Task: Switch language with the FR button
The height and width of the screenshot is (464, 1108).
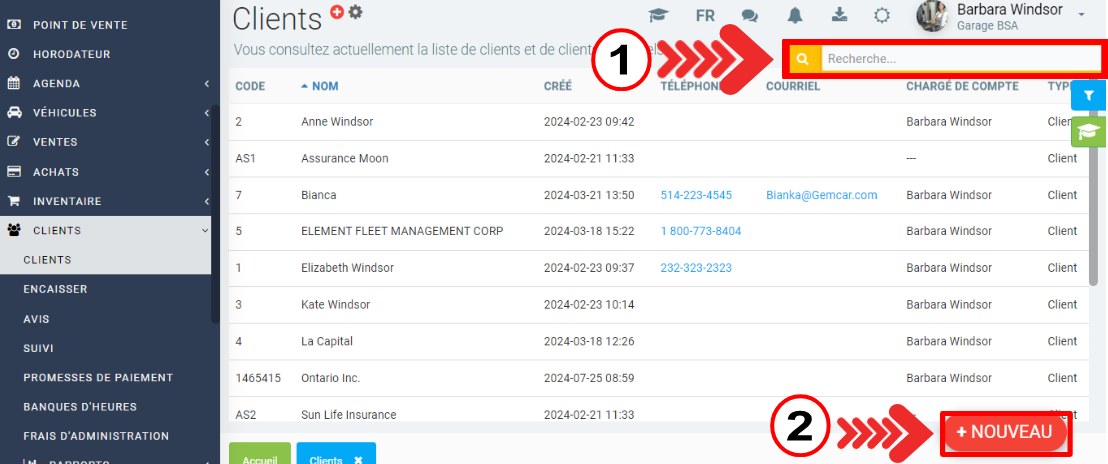Action: pyautogui.click(x=704, y=15)
